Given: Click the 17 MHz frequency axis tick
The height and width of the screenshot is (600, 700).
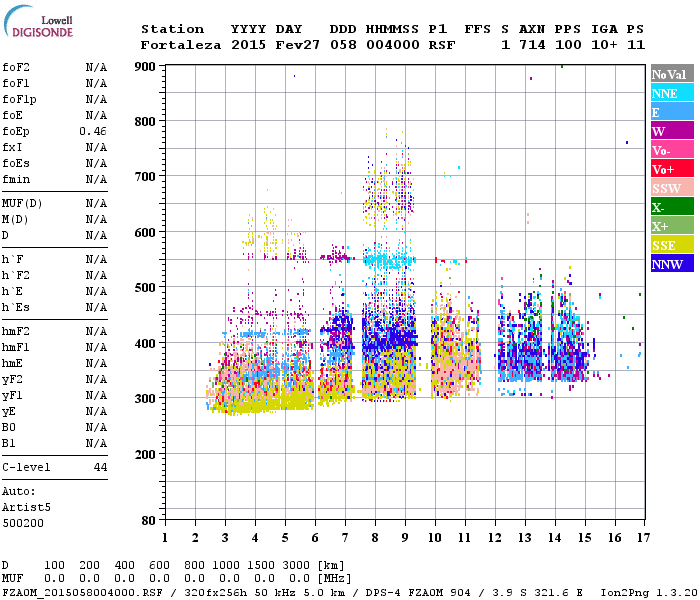Looking at the screenshot, I should click(x=643, y=538).
